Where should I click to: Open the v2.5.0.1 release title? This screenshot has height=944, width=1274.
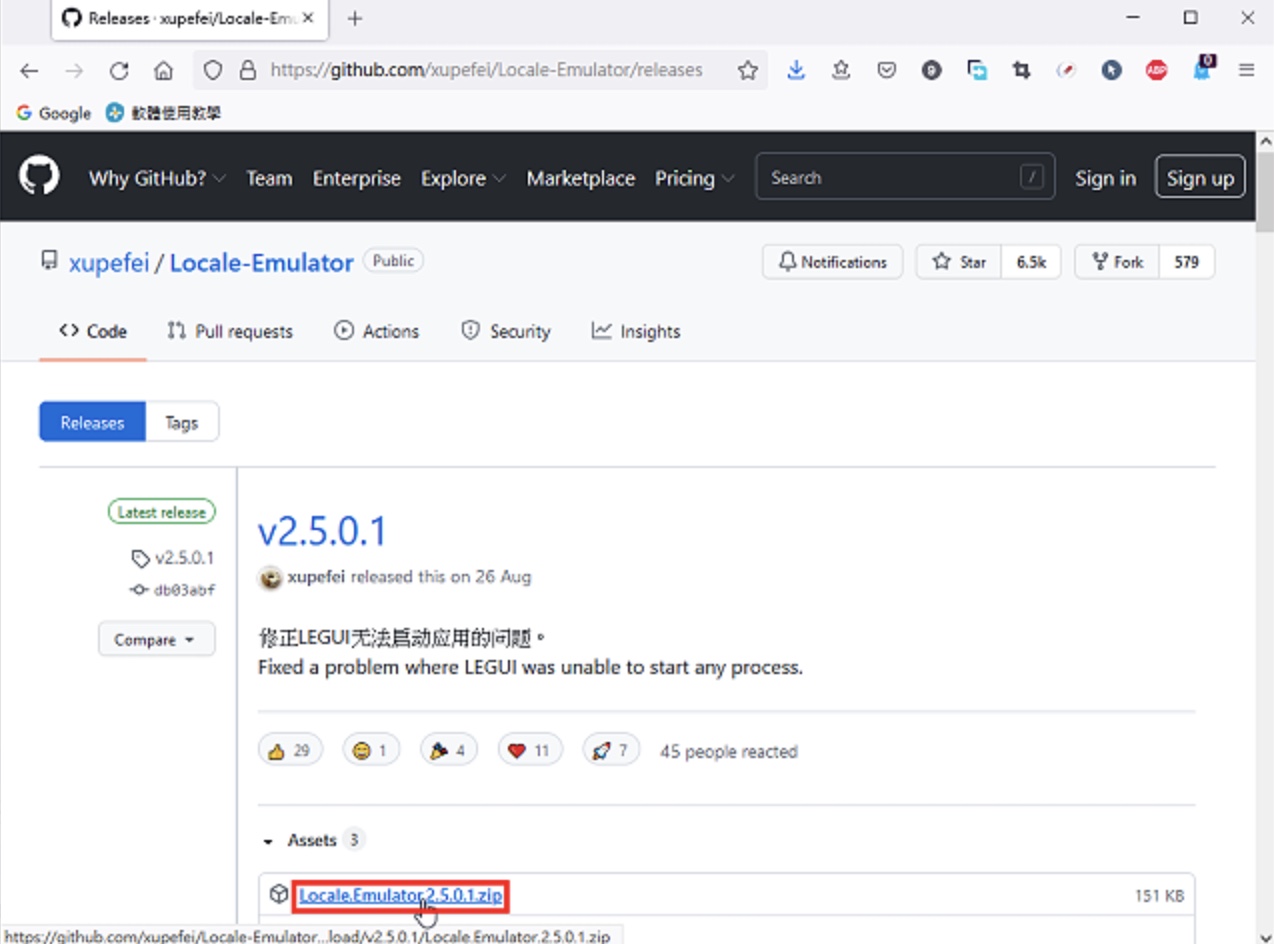click(322, 532)
